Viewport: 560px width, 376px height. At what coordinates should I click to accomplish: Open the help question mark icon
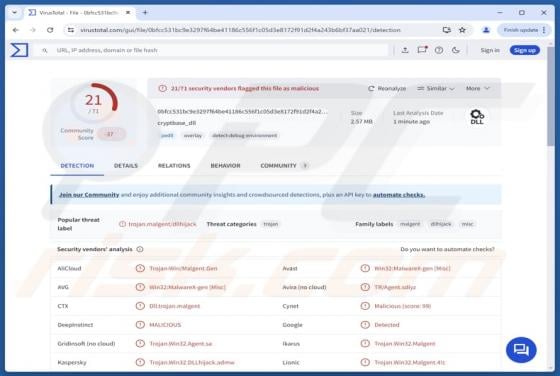[439, 50]
